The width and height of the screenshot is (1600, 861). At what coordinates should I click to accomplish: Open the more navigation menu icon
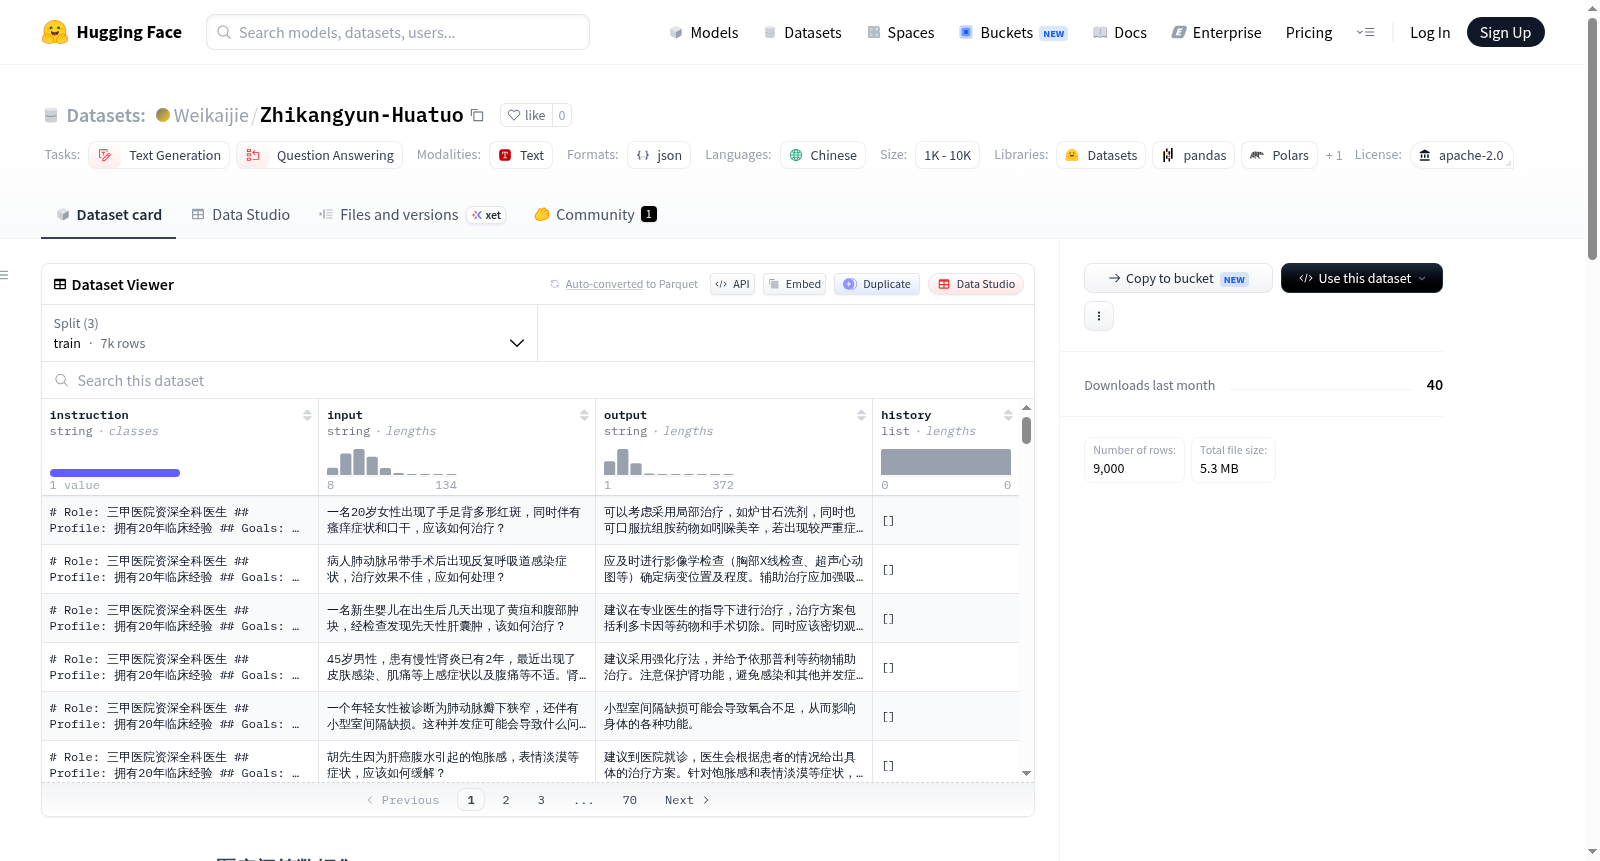1365,32
